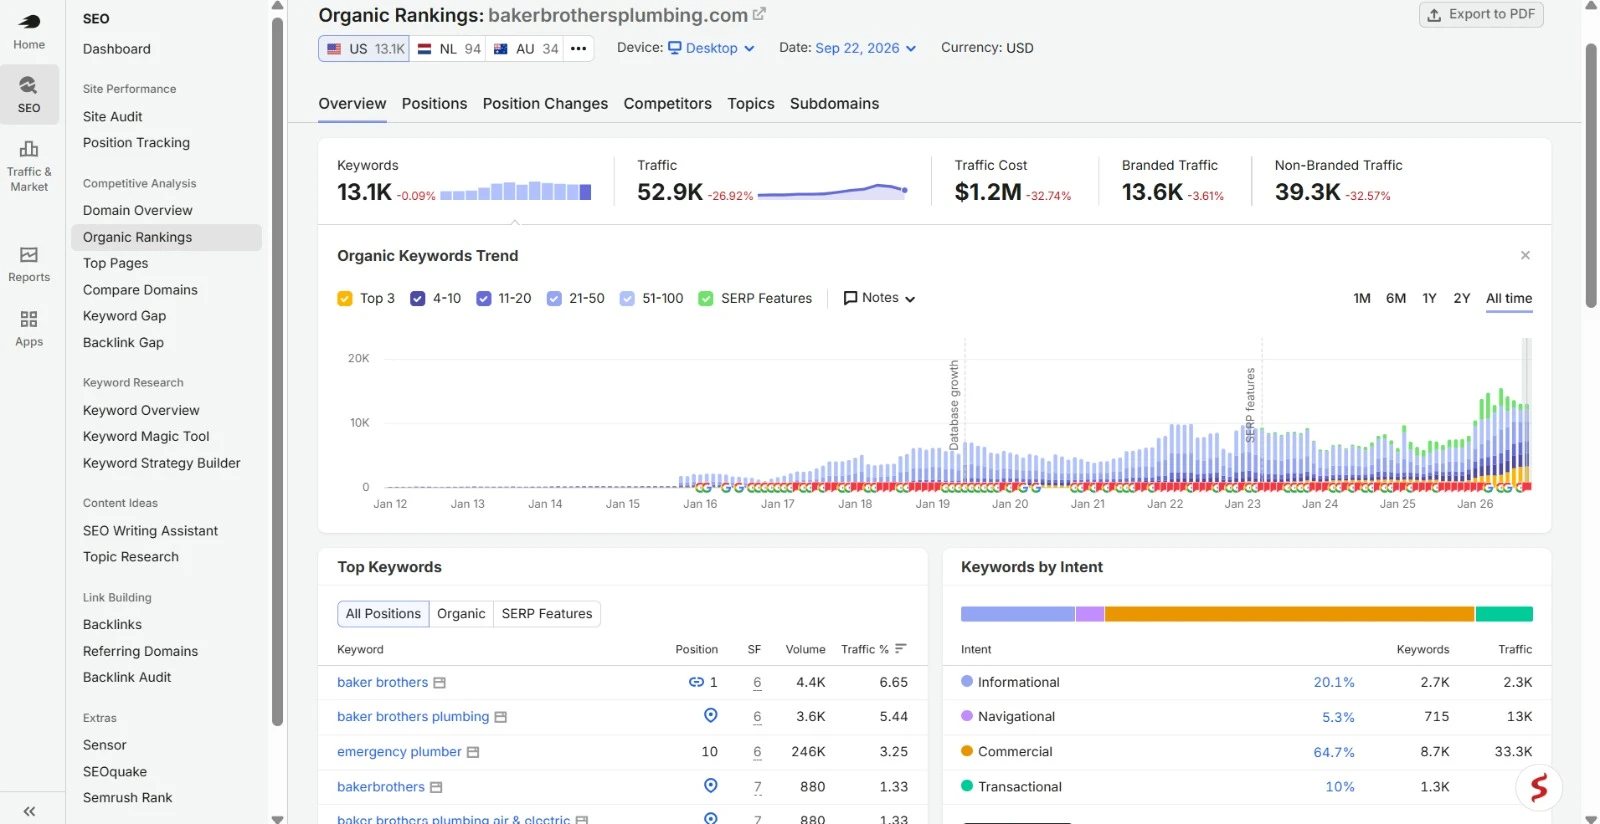This screenshot has height=824, width=1600.
Task: Uncheck the Top 3 checkbox
Action: coord(345,298)
